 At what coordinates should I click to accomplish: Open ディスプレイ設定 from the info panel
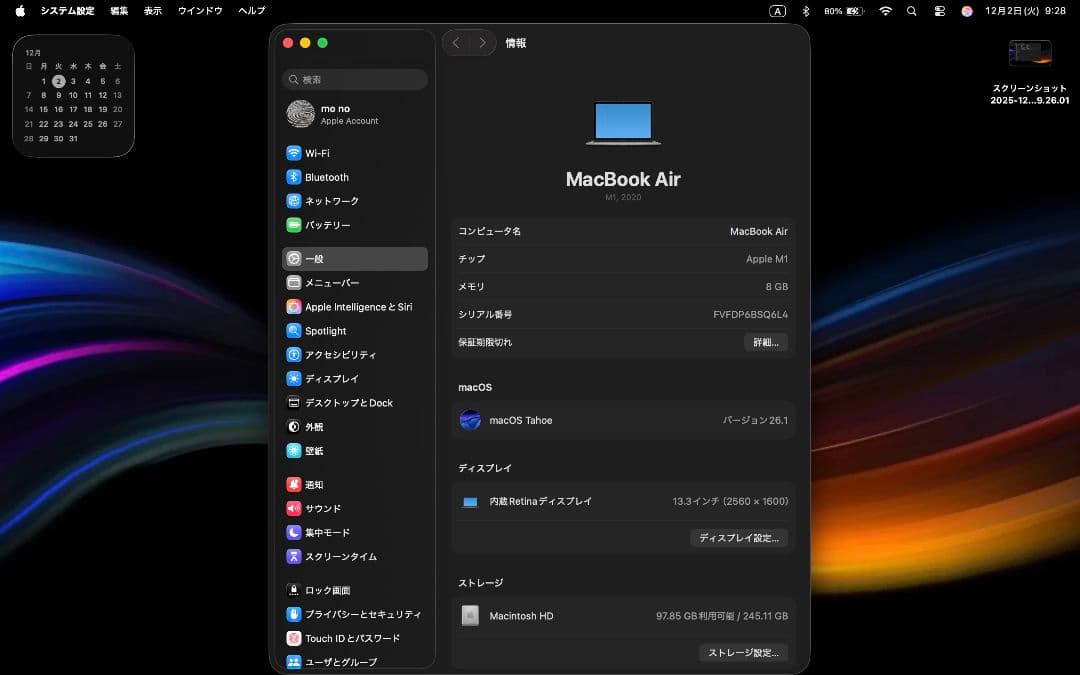tap(739, 537)
